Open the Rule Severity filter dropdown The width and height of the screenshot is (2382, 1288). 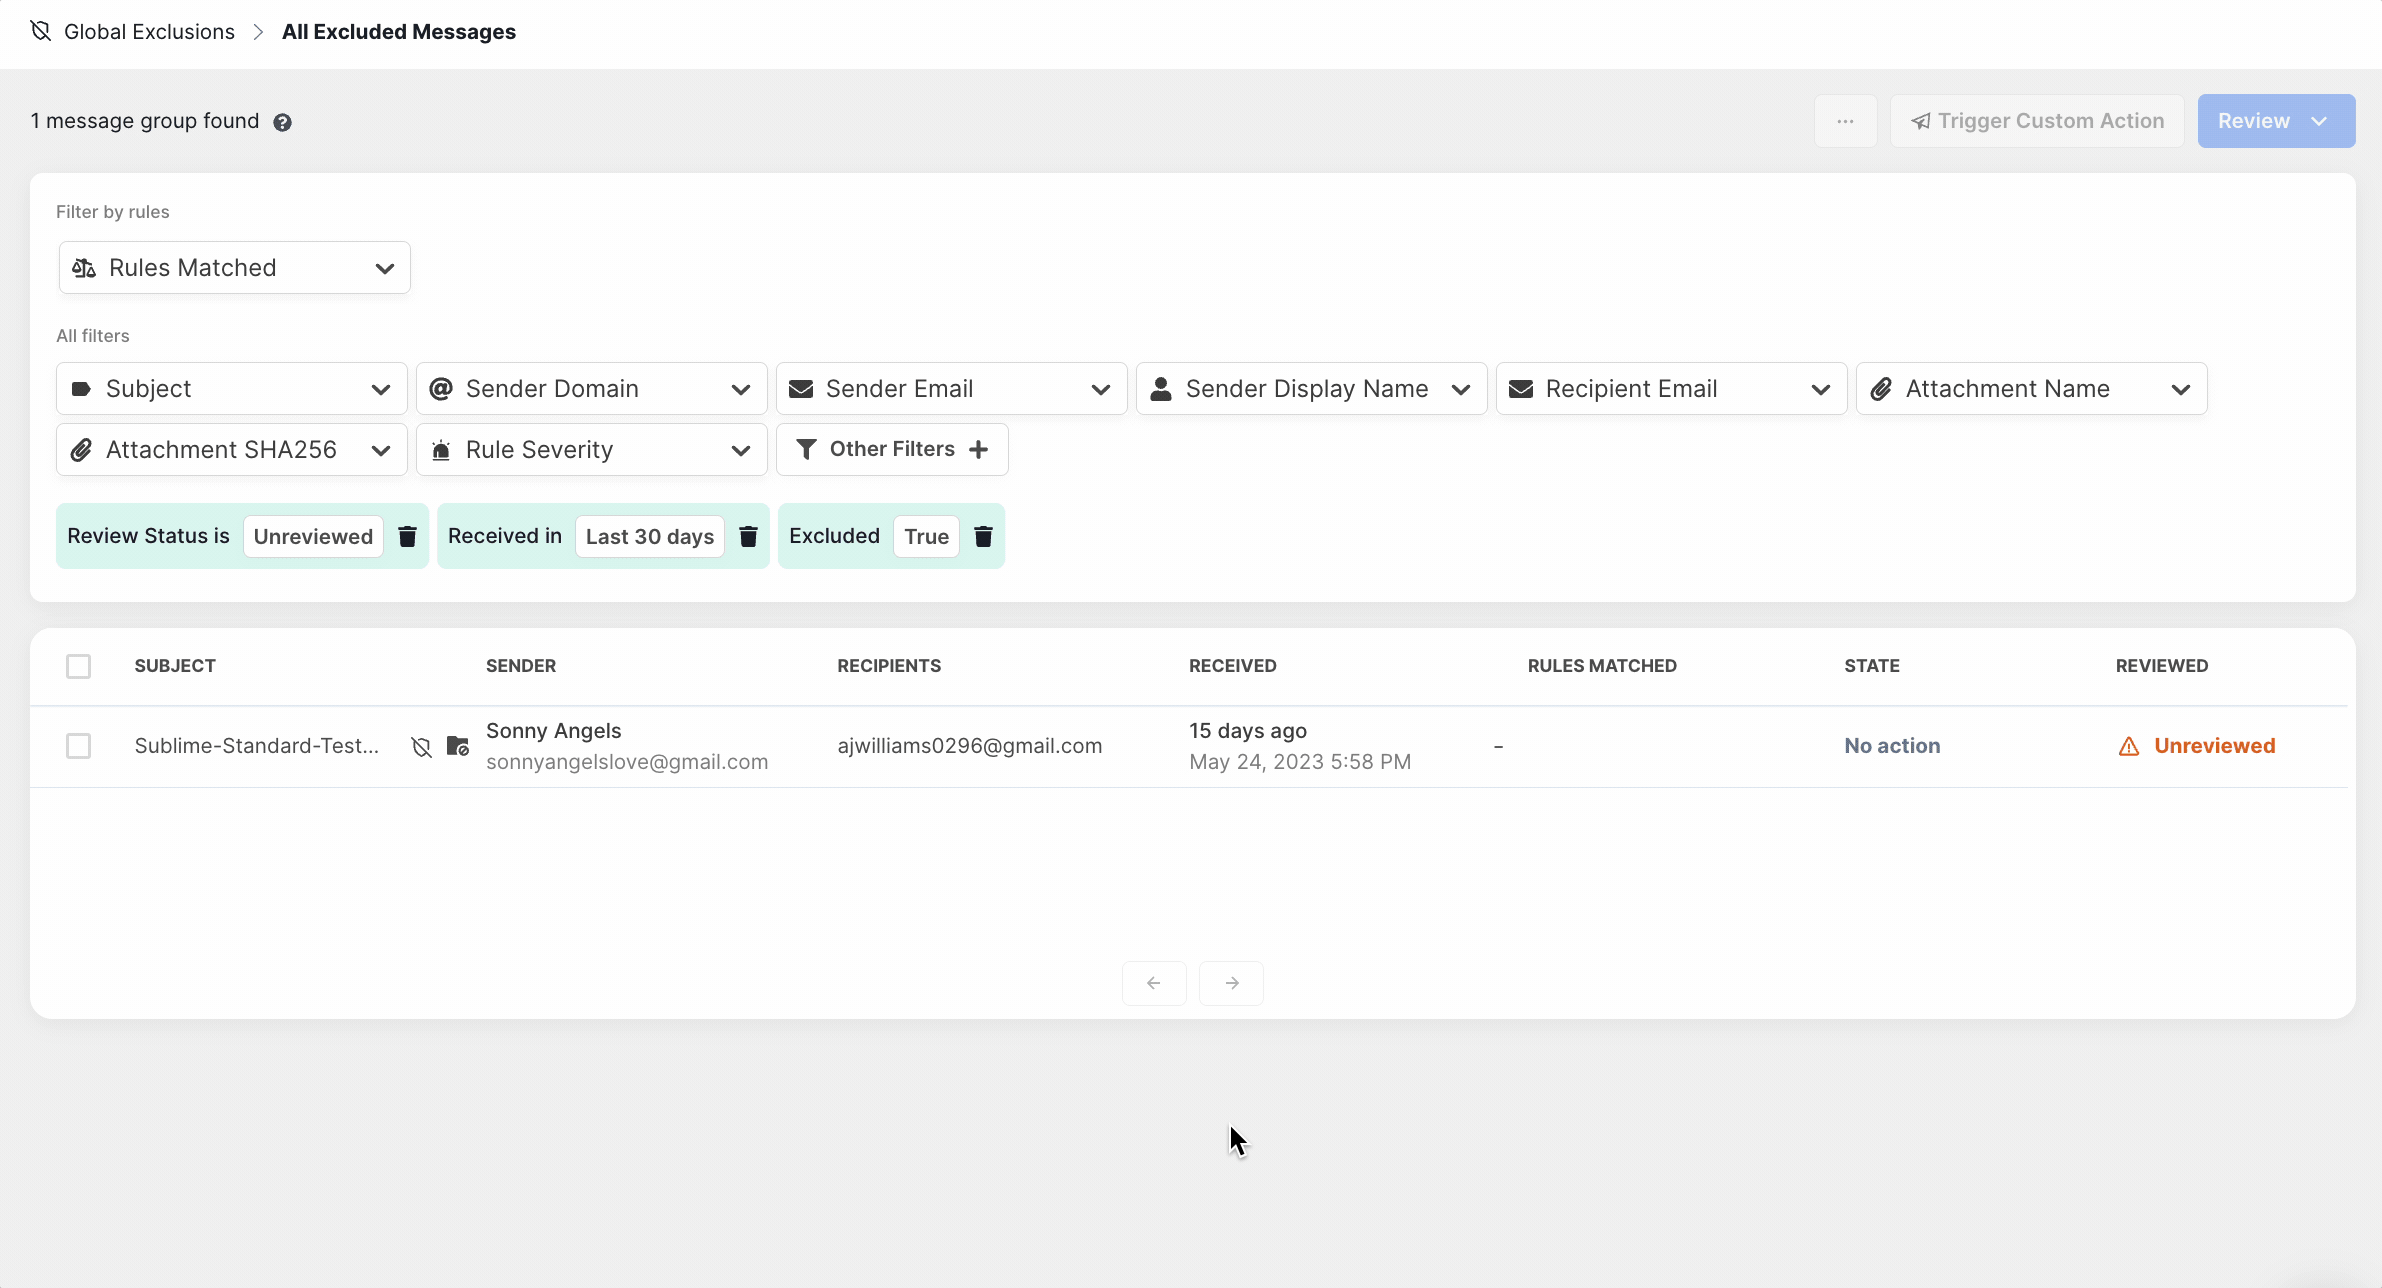point(591,450)
